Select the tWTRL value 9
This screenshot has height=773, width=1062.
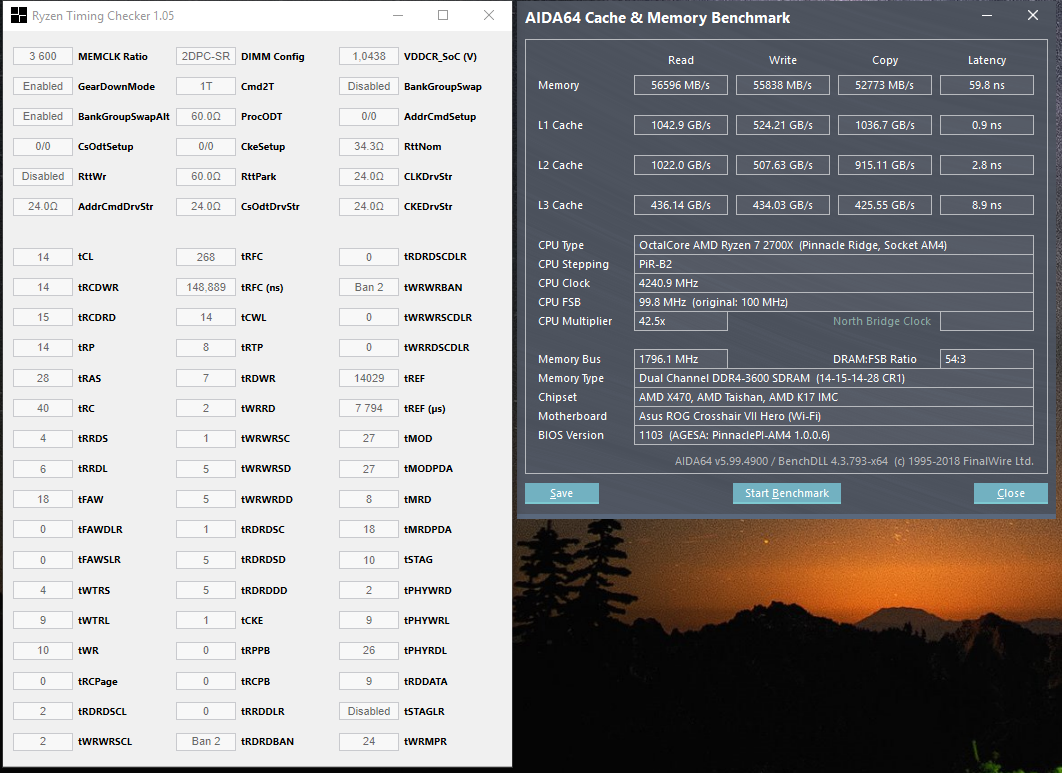[x=43, y=620]
